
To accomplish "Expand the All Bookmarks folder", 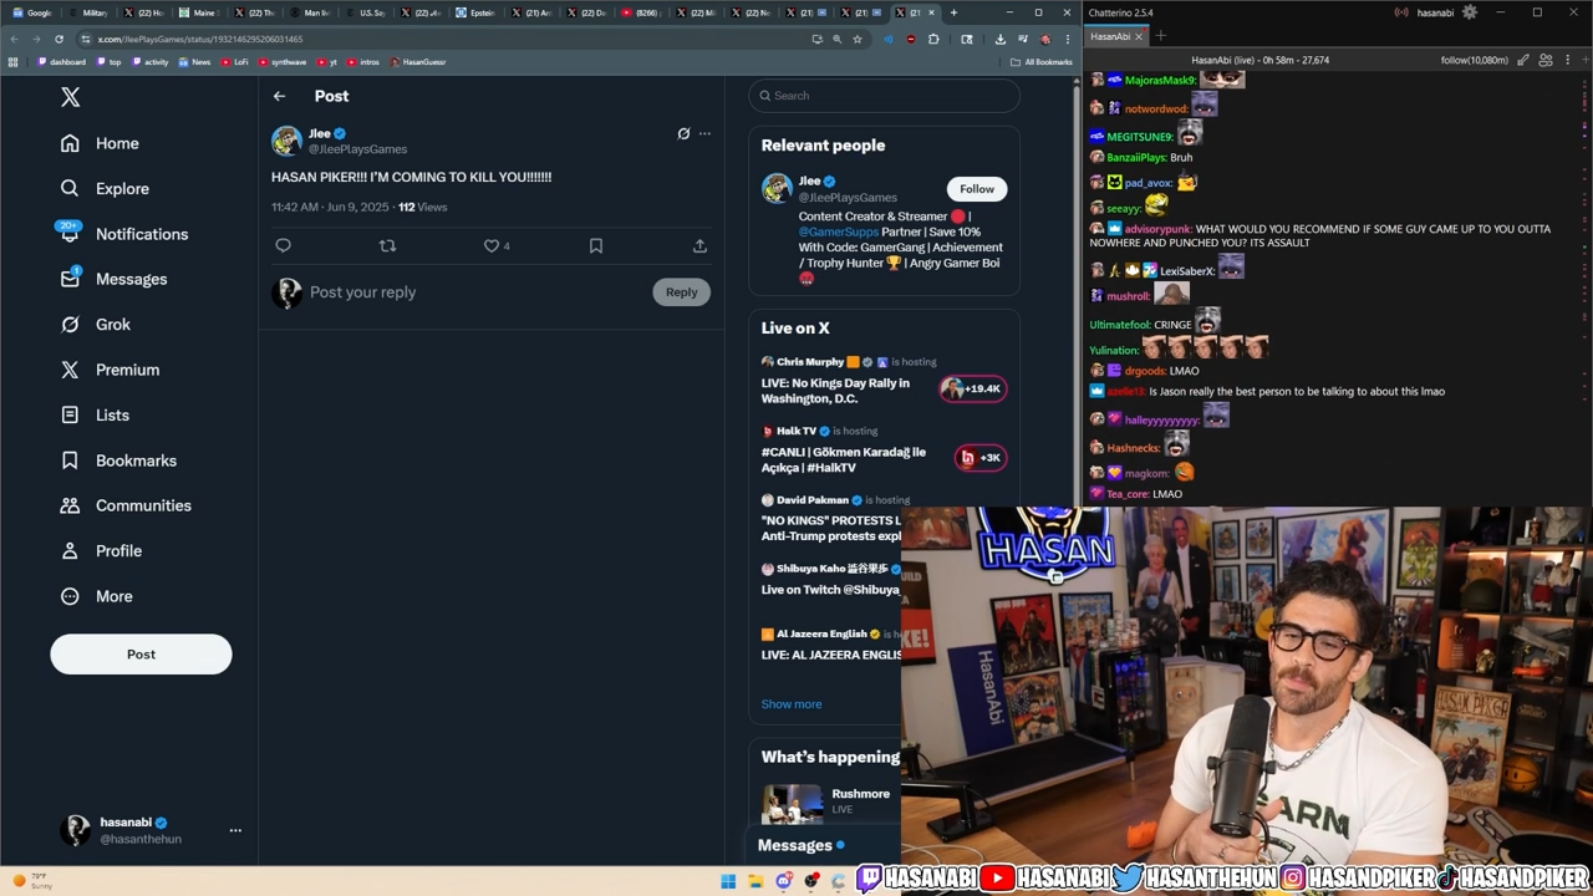I will (x=1042, y=62).
